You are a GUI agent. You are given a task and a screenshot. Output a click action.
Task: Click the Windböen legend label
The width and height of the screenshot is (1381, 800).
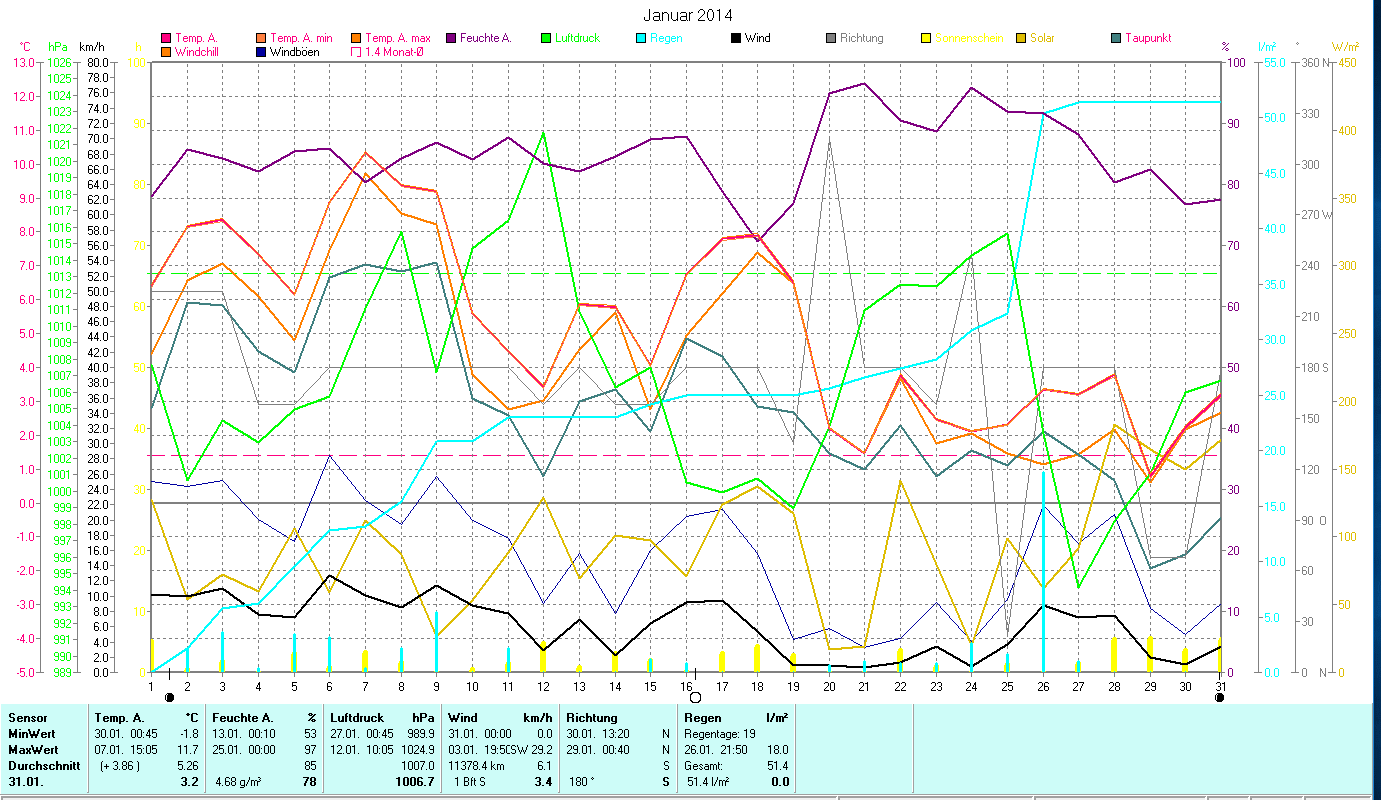click(295, 51)
